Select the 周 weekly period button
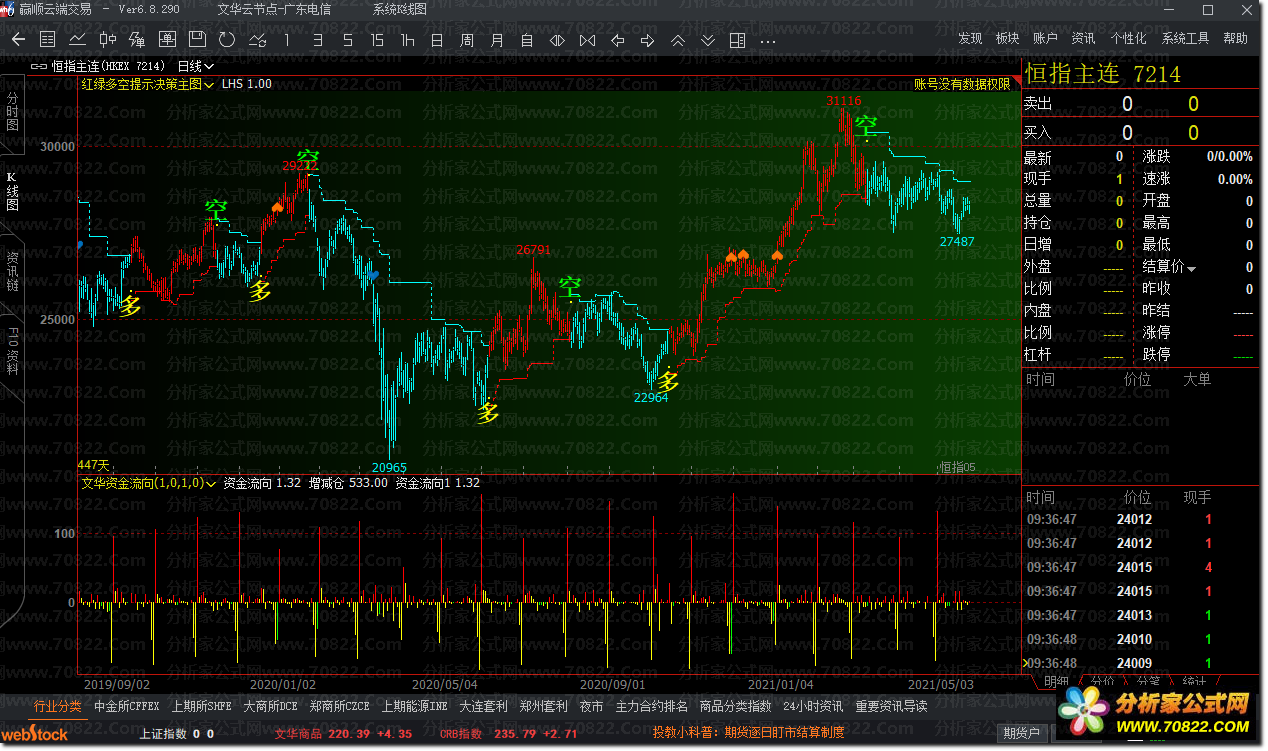 click(x=467, y=40)
